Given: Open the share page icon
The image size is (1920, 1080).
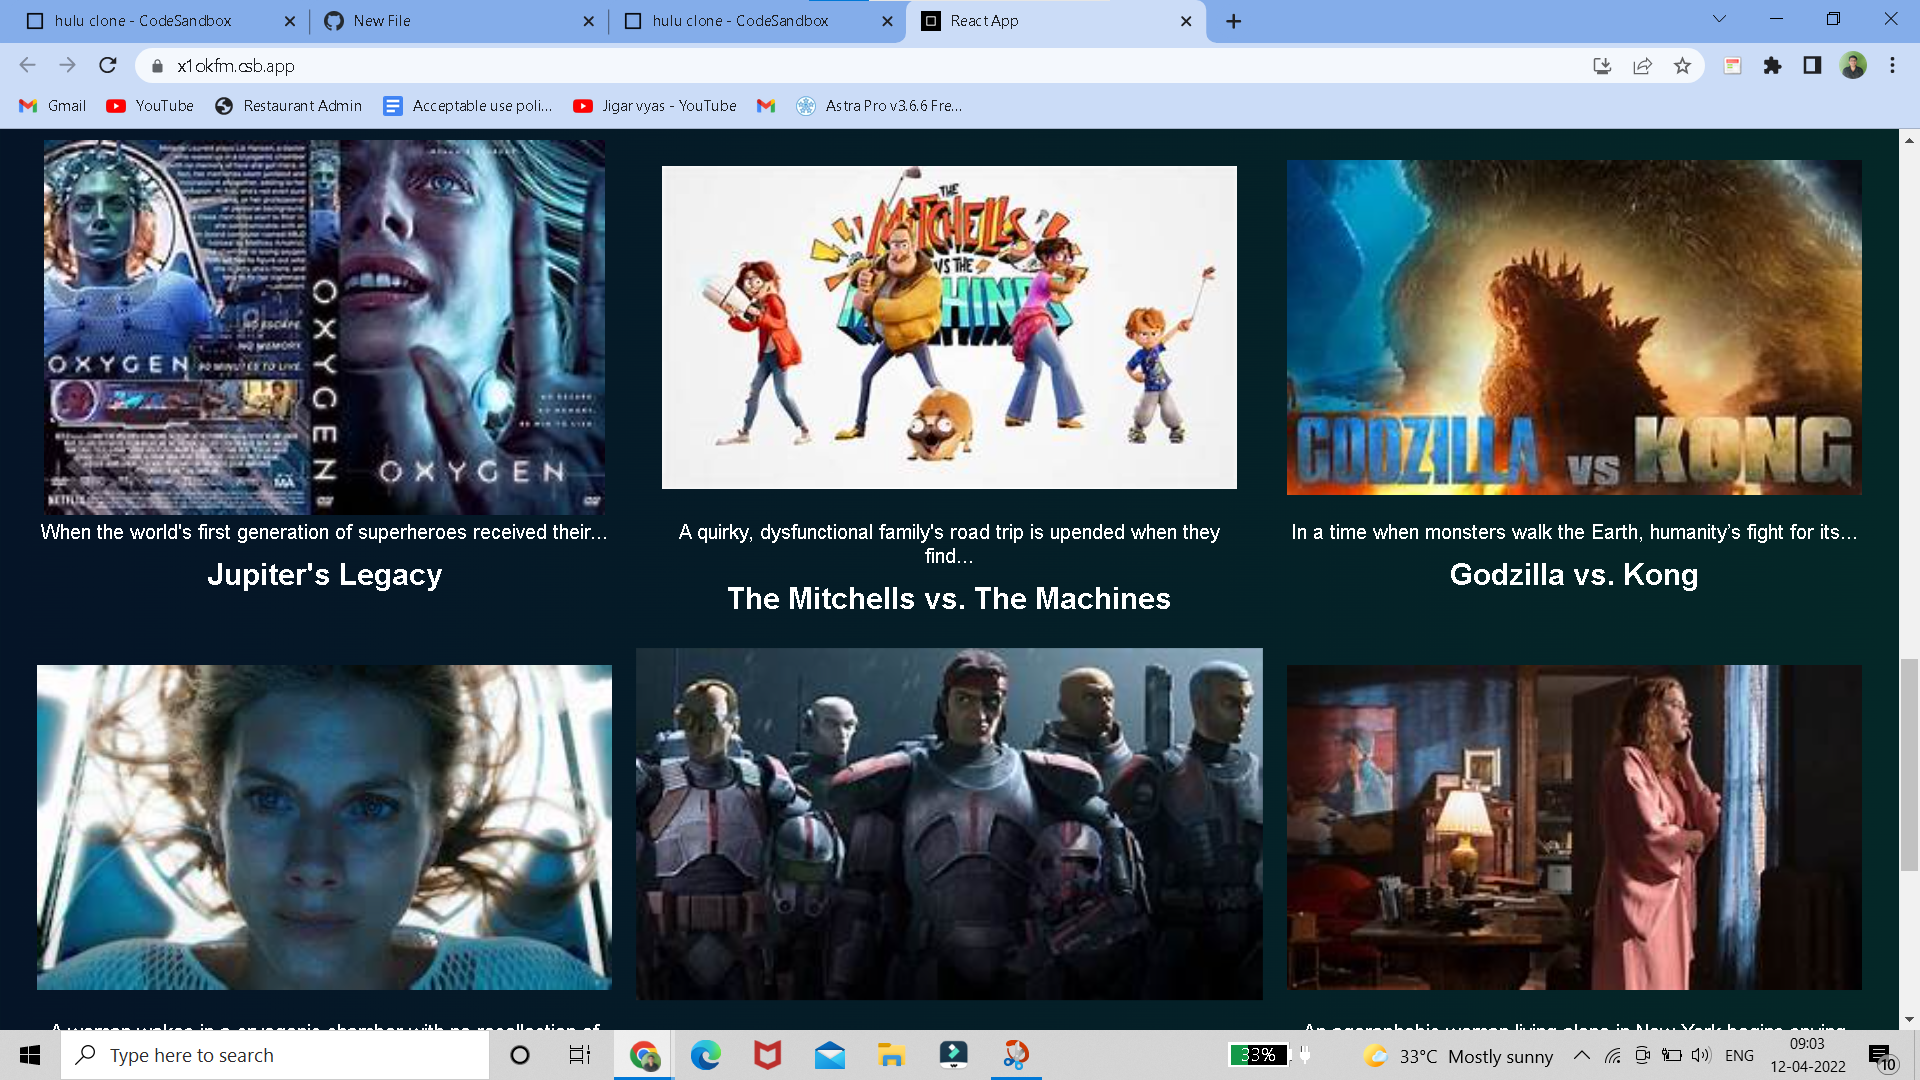Looking at the screenshot, I should (1641, 66).
